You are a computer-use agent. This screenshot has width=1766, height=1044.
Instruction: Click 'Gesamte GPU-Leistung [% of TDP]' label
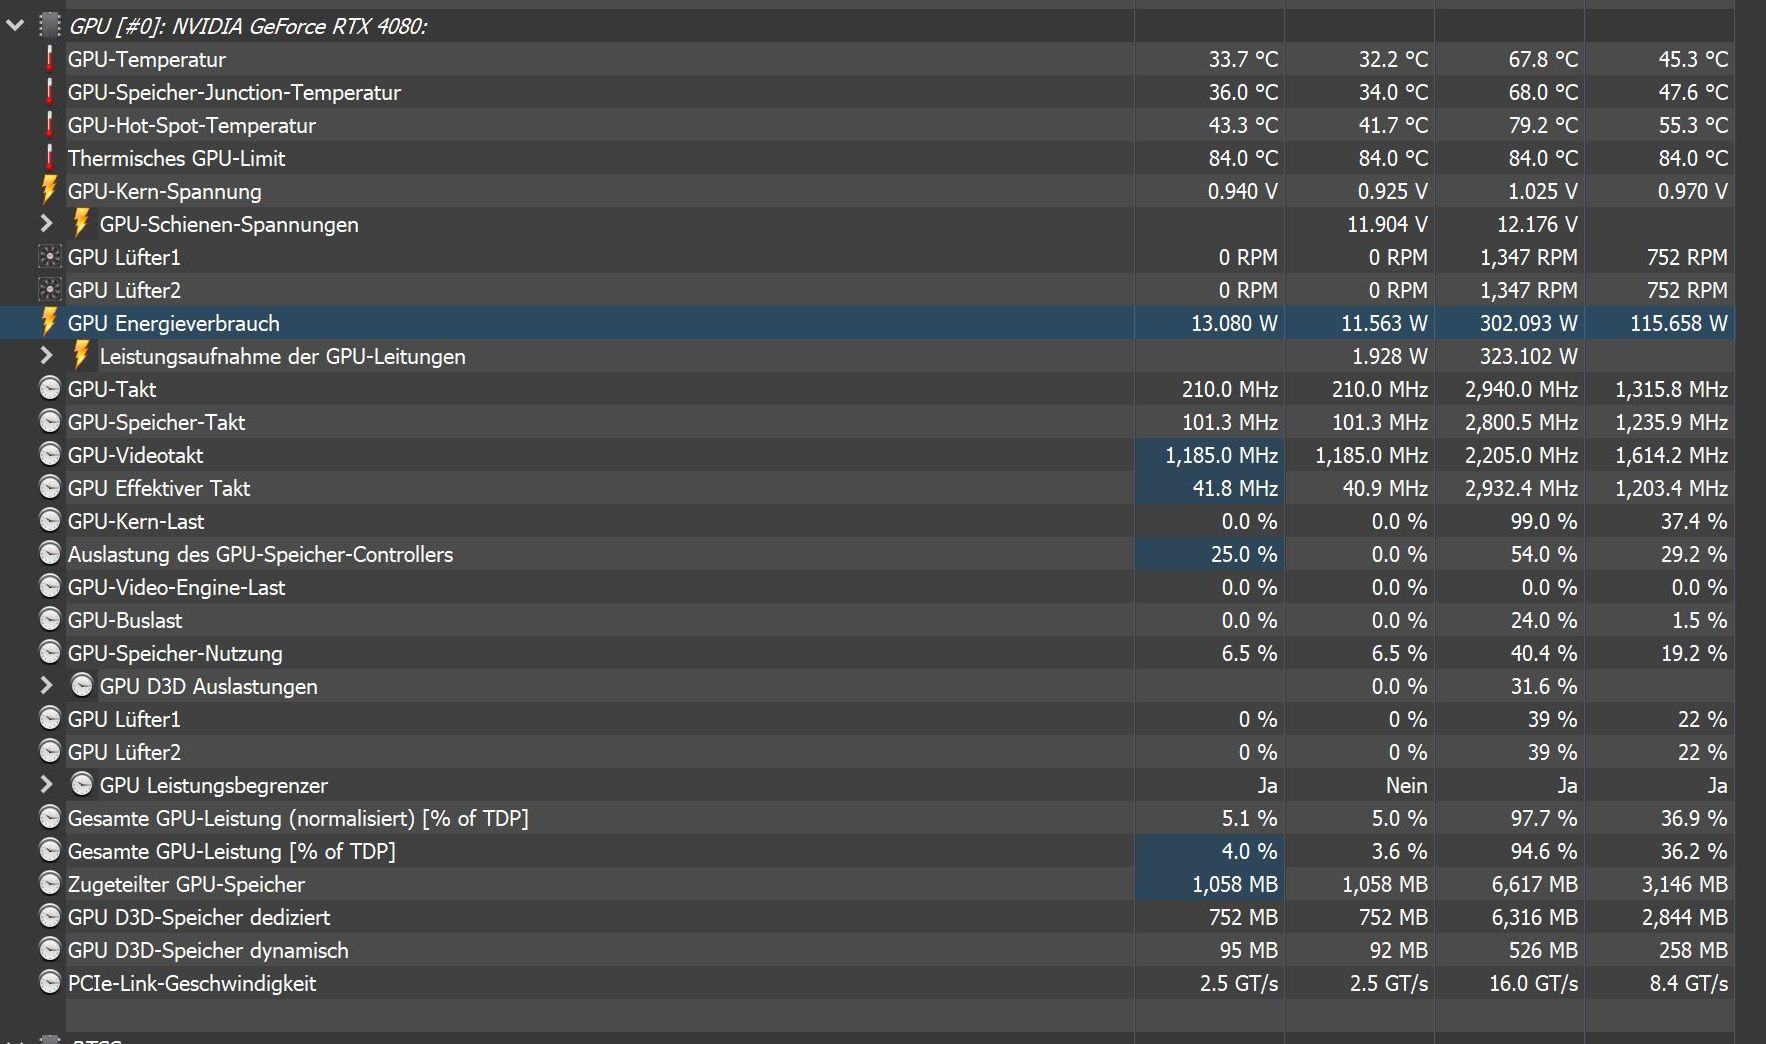pos(232,852)
